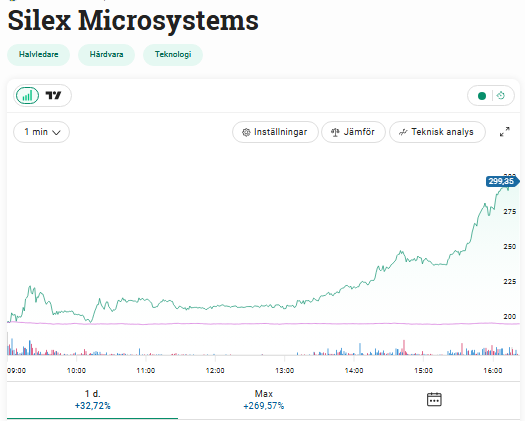
Task: Click the 16:00 time axis label
Action: pos(493,371)
